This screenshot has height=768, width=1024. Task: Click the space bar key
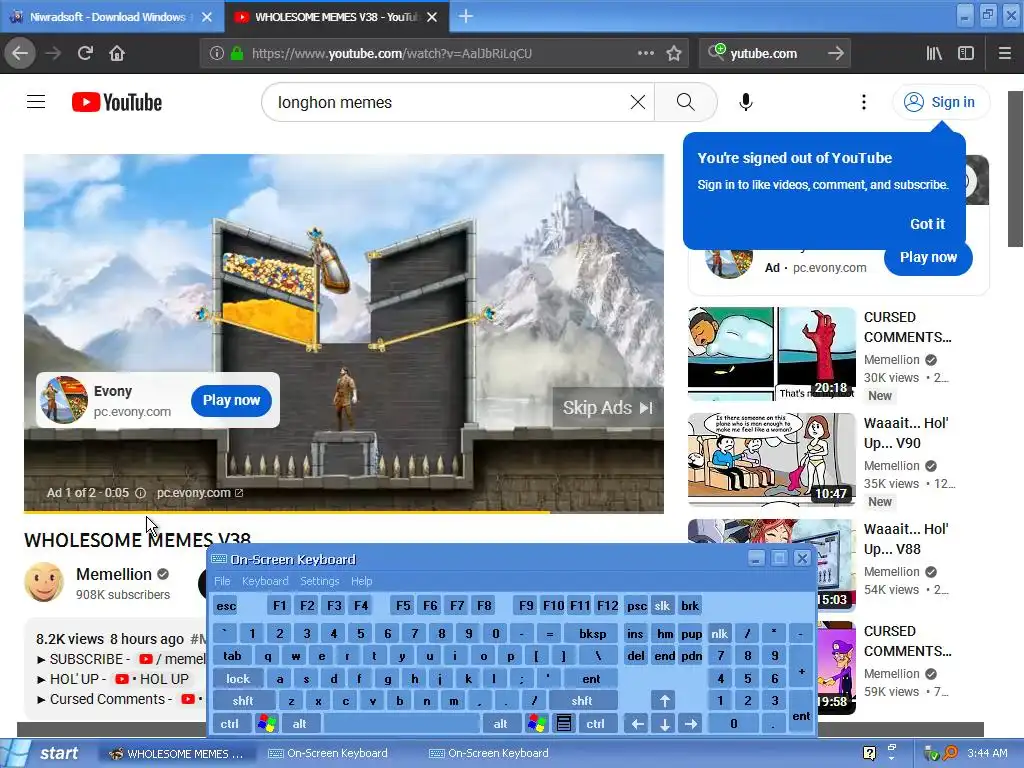point(402,724)
